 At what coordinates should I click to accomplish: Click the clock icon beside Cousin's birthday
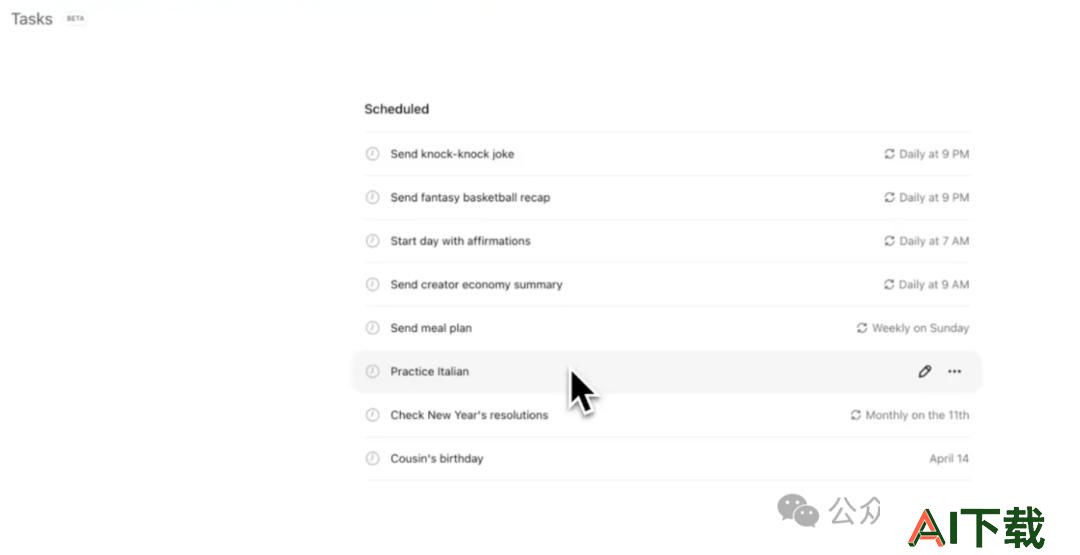373,459
